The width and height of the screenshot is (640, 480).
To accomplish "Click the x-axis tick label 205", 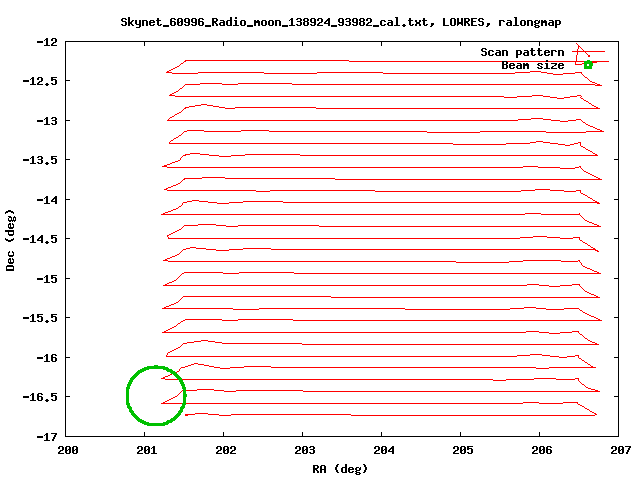I will pyautogui.click(x=463, y=450).
